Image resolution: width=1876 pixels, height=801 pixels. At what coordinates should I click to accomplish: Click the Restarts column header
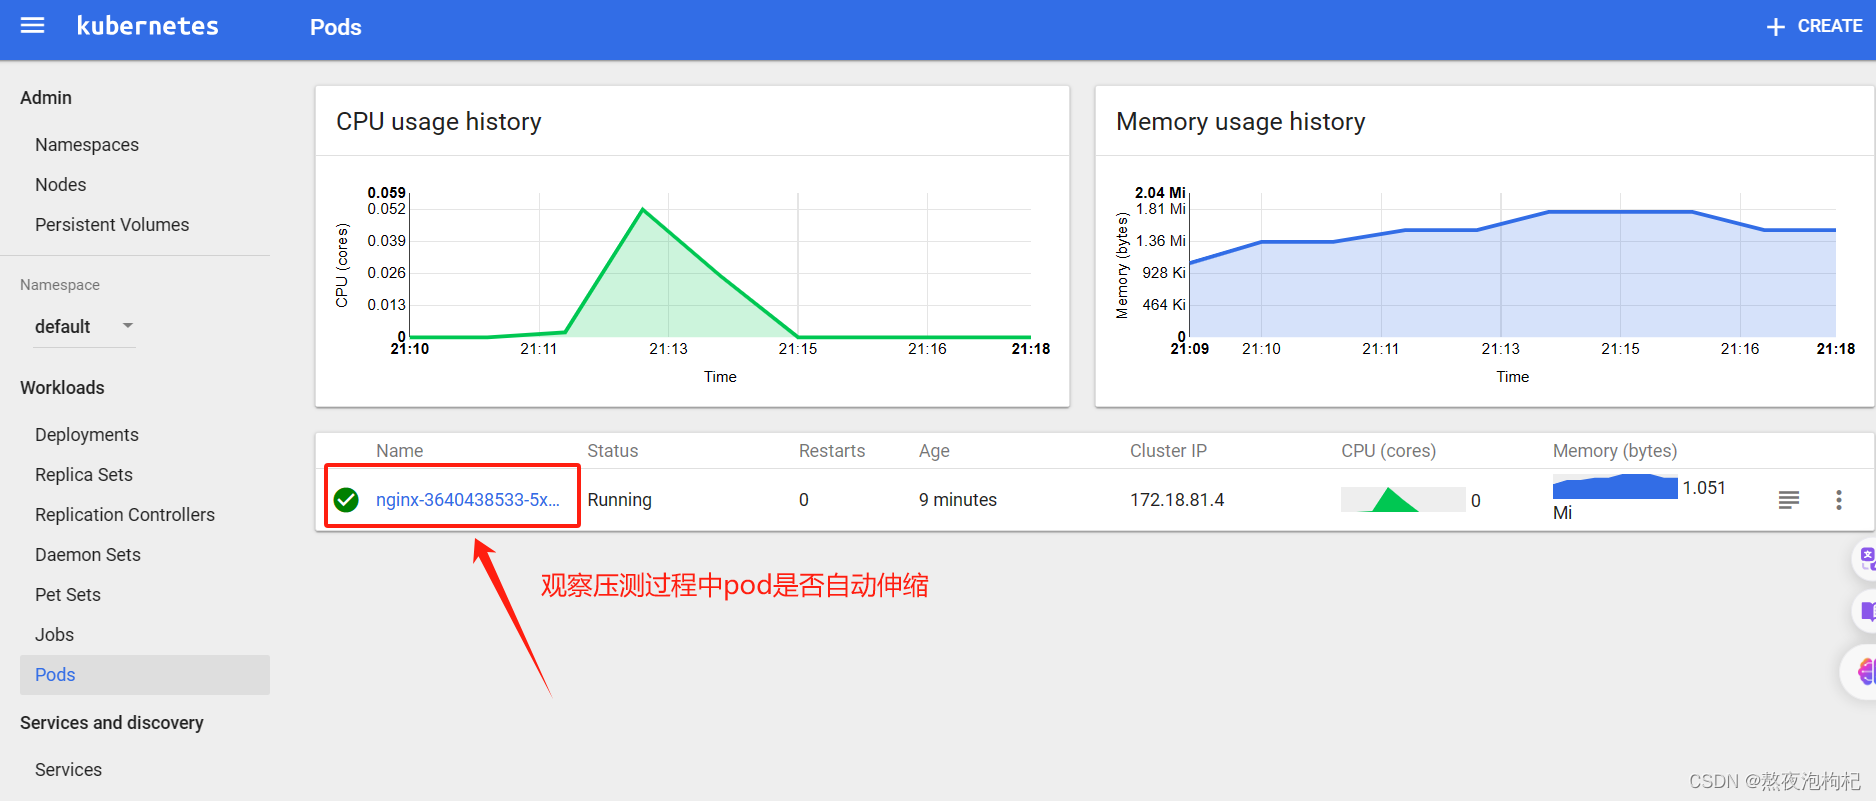coord(832,451)
